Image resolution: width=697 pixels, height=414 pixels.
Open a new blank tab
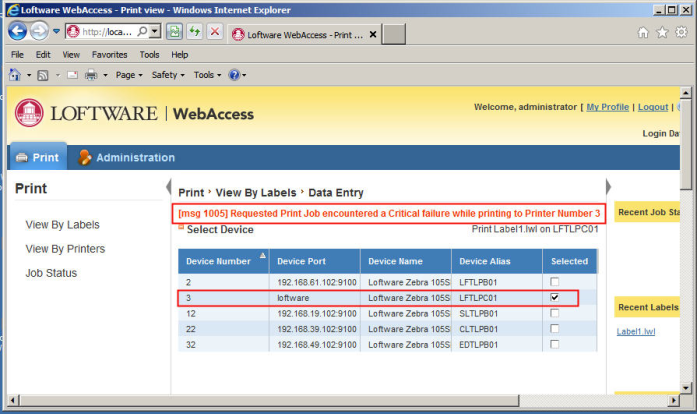394,34
